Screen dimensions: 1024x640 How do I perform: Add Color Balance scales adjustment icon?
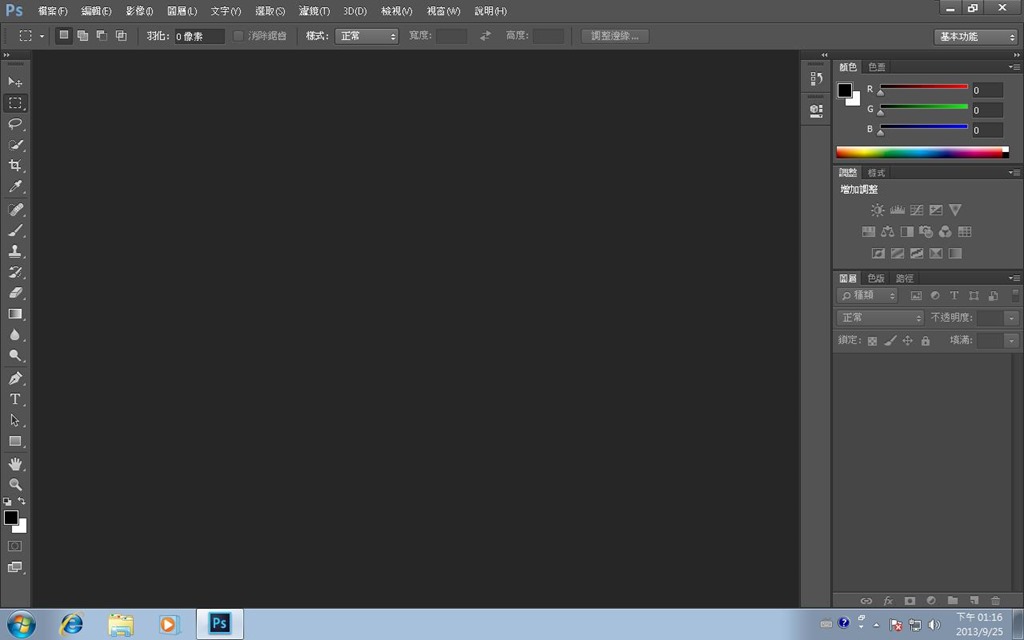point(887,232)
